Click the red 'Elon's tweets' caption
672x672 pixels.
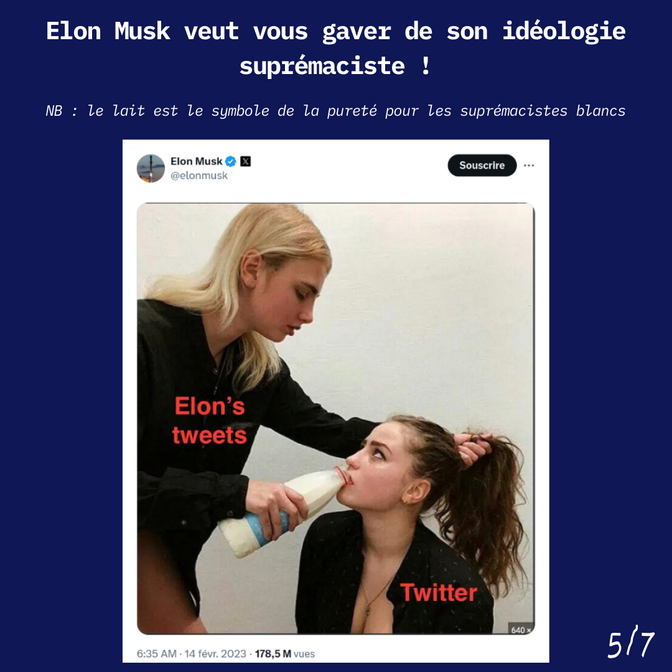pos(210,421)
